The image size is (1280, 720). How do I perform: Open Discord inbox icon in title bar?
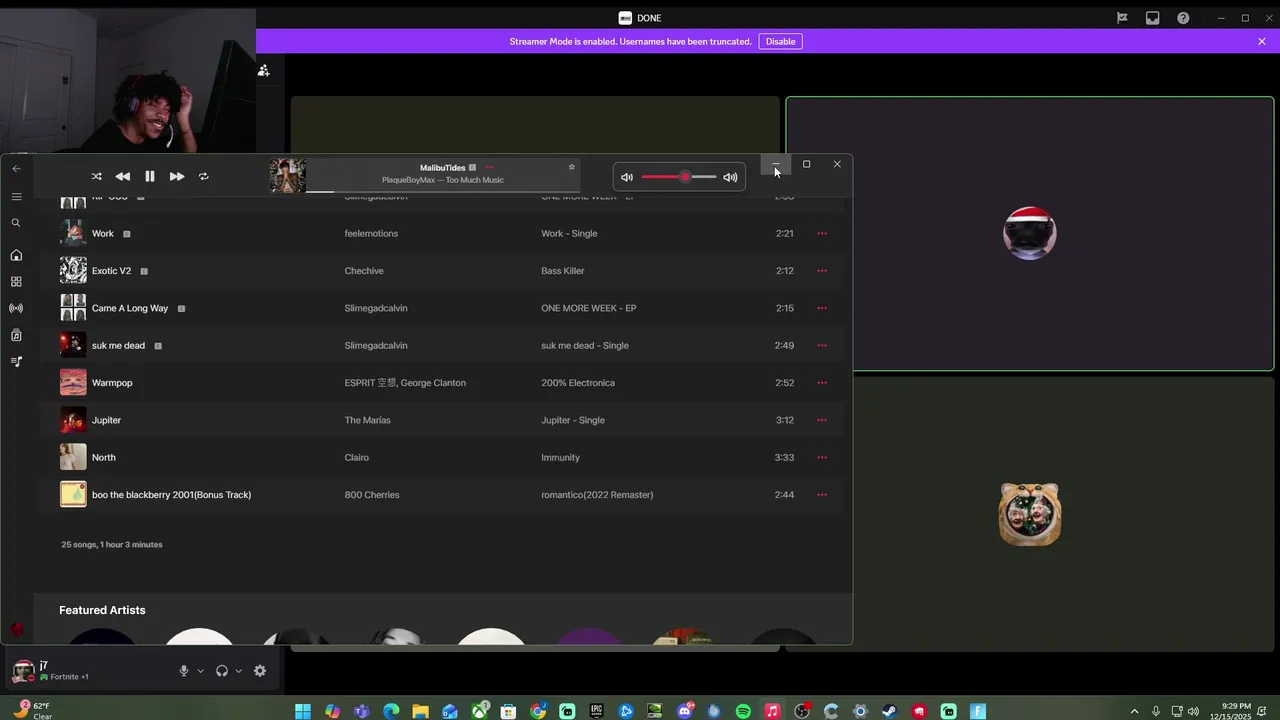(1152, 18)
